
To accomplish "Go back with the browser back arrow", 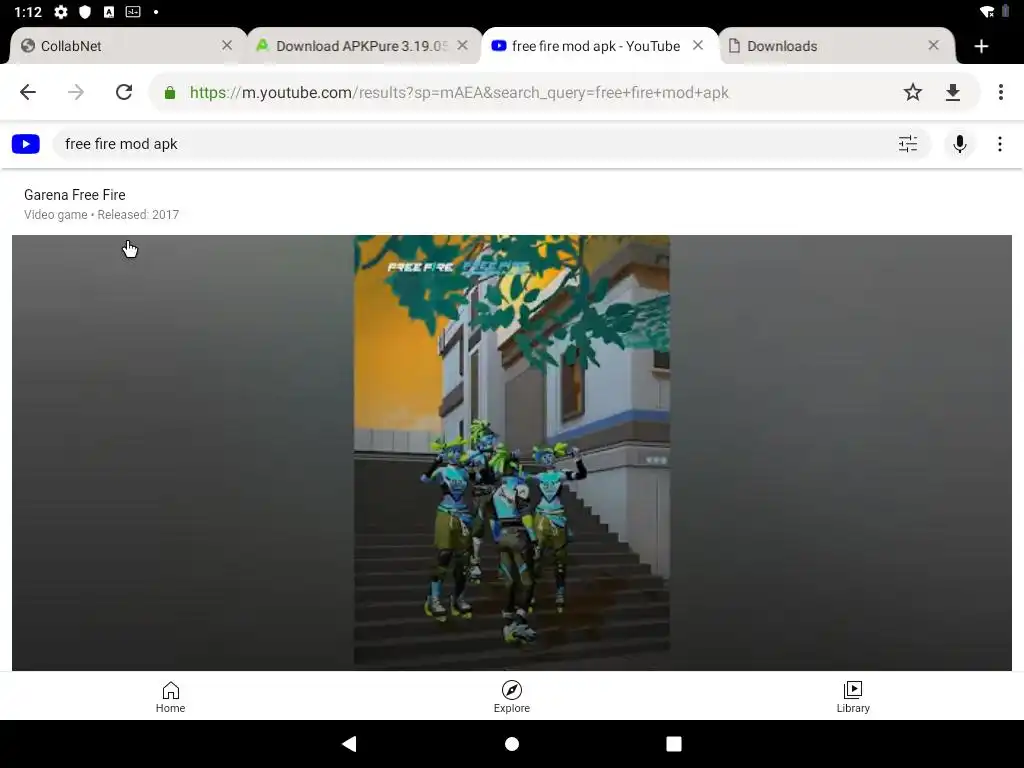I will [28, 92].
